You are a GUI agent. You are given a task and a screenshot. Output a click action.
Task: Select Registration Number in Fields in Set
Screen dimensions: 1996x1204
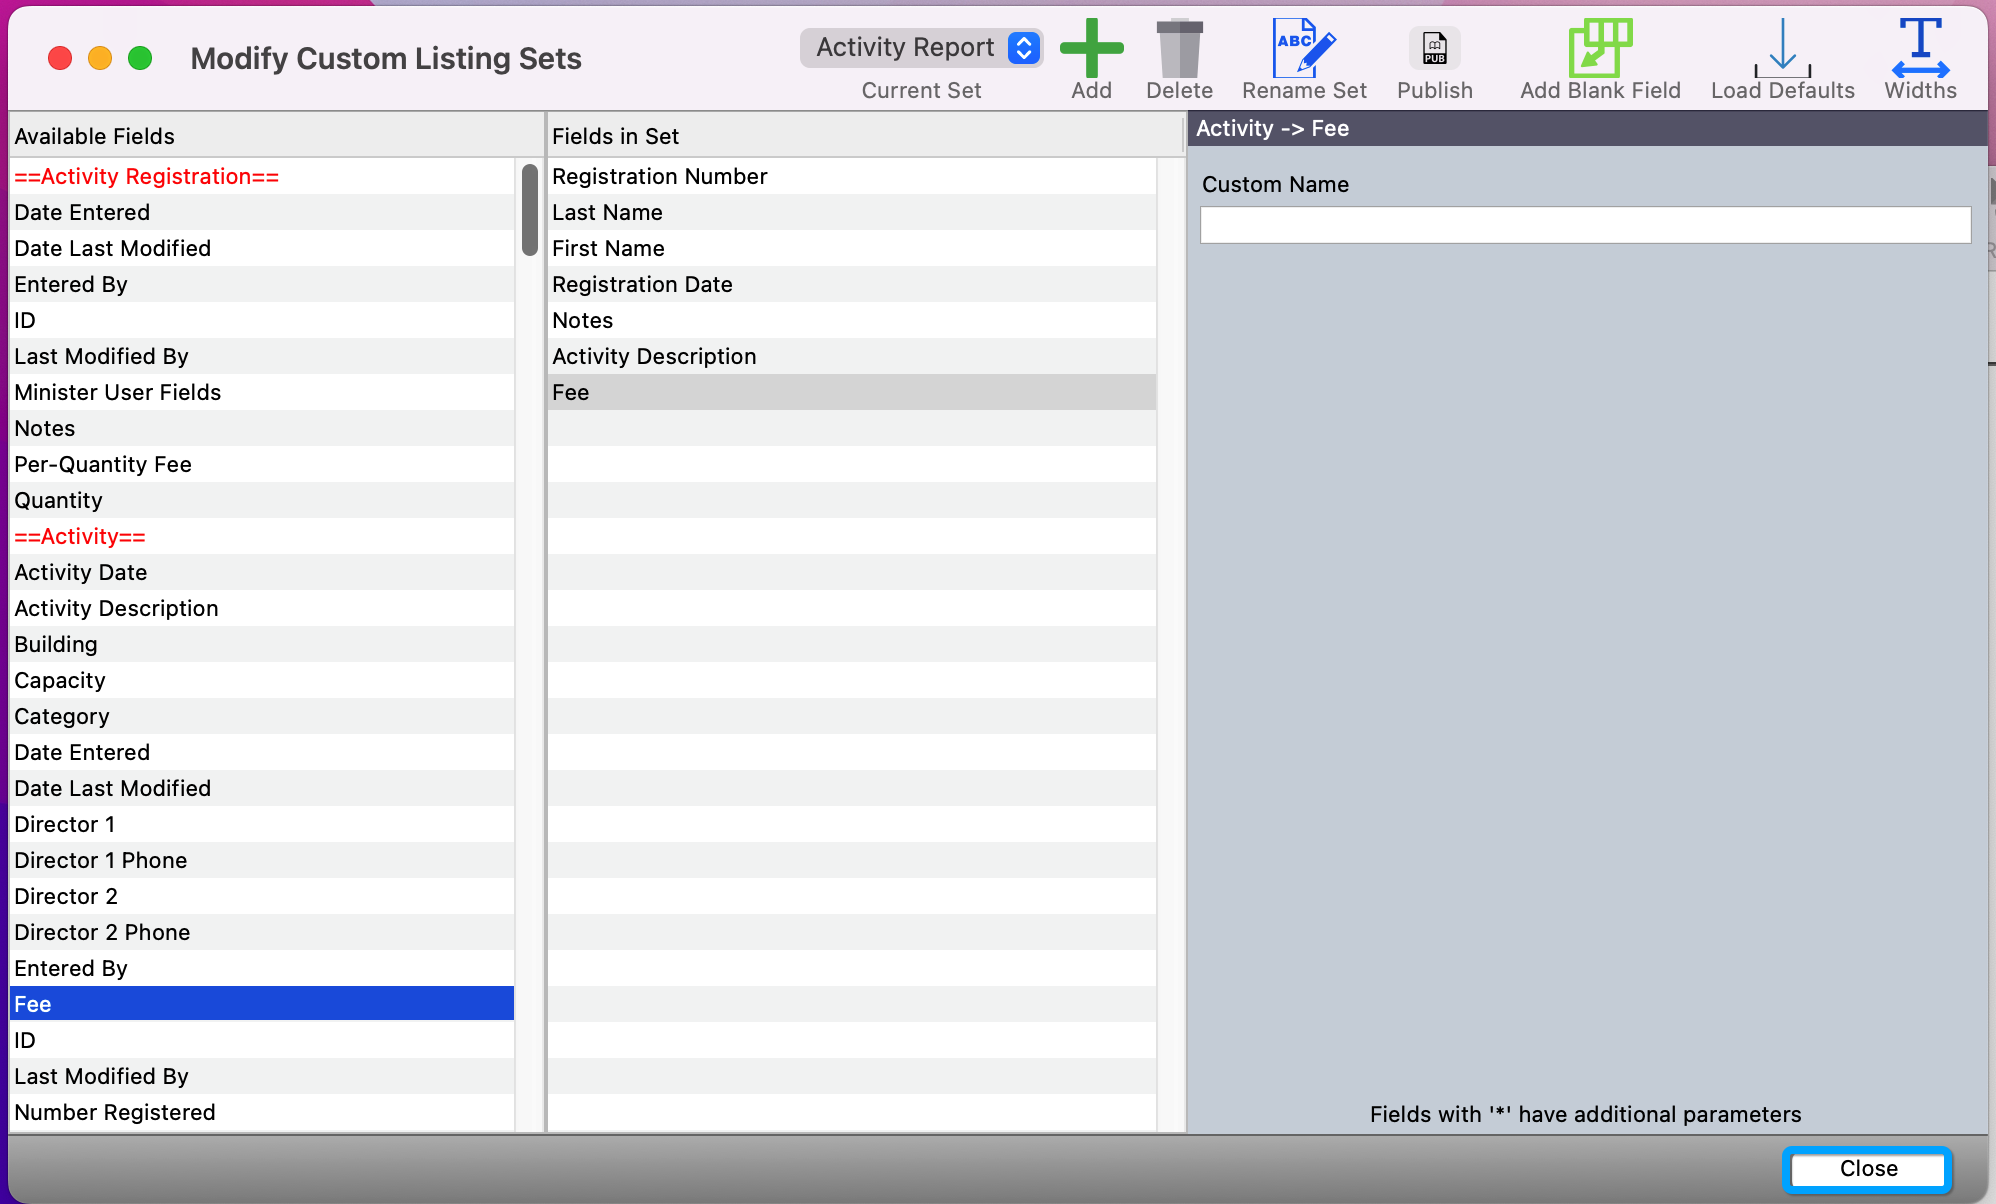pos(660,176)
